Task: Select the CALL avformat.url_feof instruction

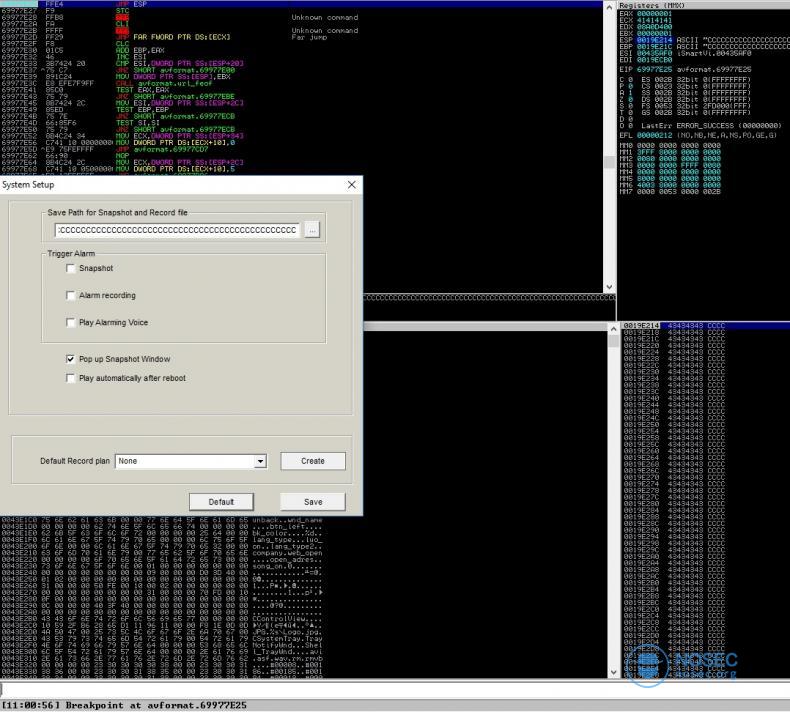Action: coord(163,84)
